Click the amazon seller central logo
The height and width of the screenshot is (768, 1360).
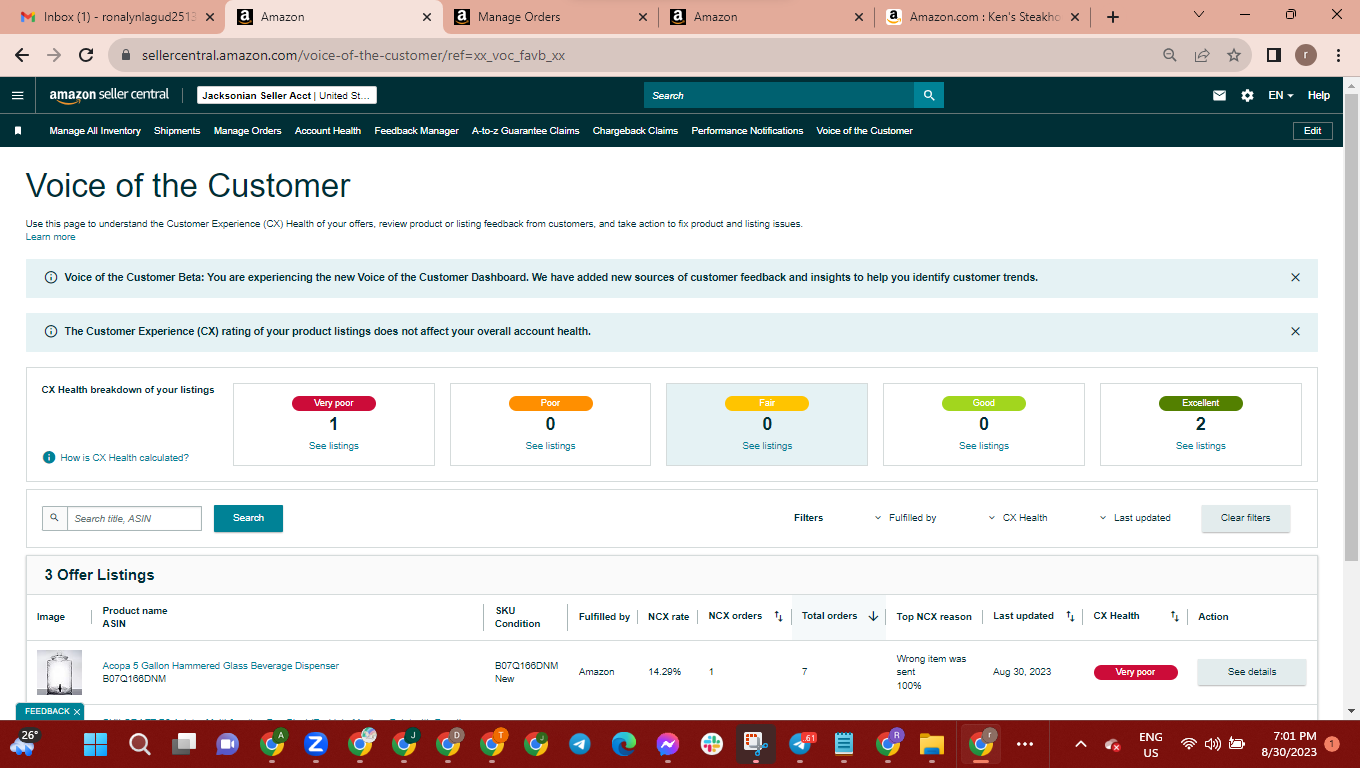[109, 95]
